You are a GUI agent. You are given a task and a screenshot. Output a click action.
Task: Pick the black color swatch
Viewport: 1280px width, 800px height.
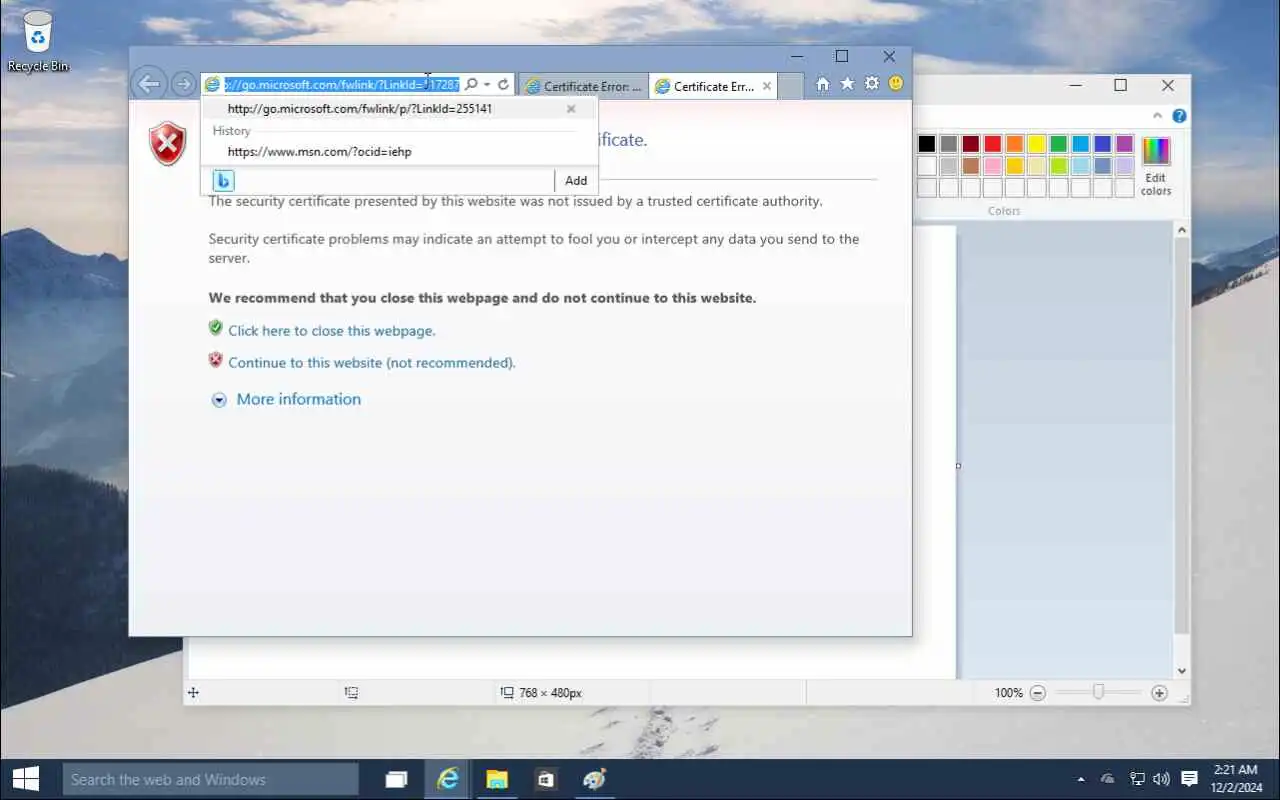[x=927, y=144]
